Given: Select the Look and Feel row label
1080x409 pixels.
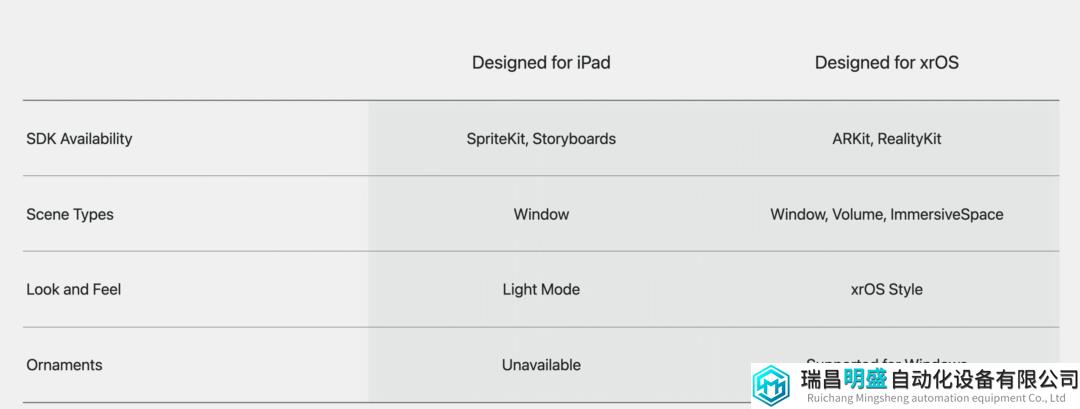Looking at the screenshot, I should click(x=74, y=289).
